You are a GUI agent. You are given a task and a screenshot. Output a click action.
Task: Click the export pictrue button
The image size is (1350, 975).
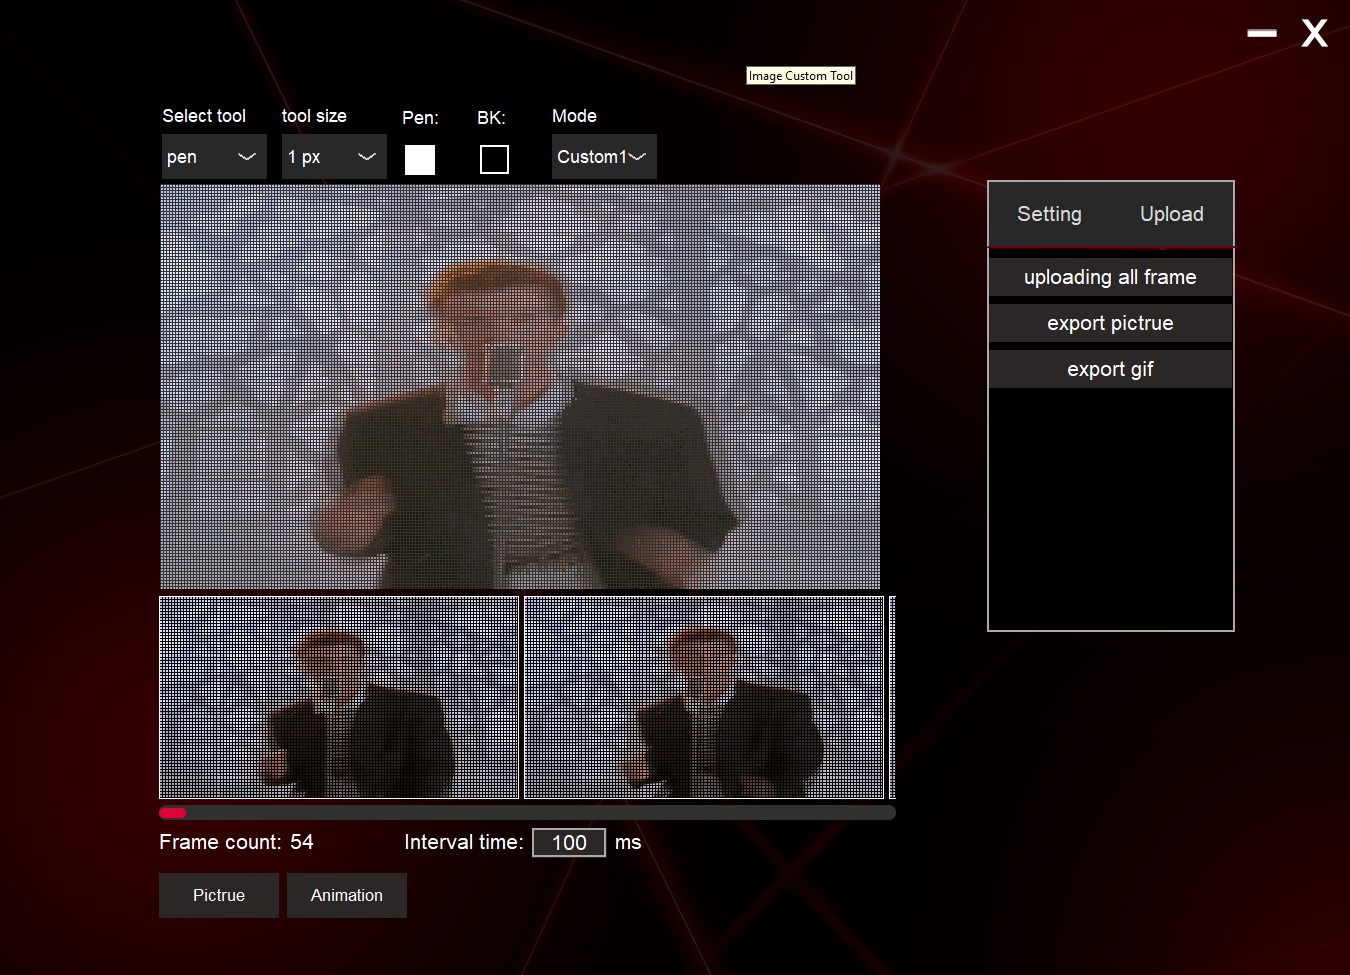(1110, 323)
